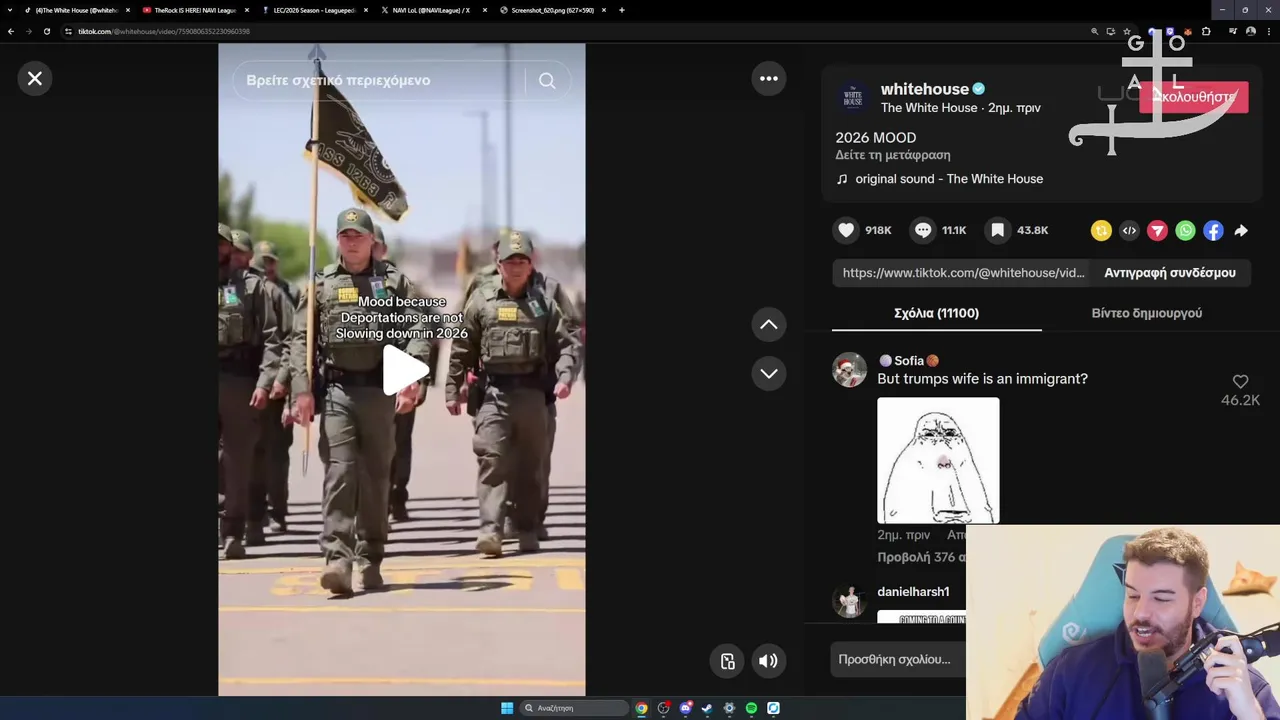Viewport: 1280px width, 720px height.
Task: Open the browser extensions puzzle icon
Action: 1206,31
